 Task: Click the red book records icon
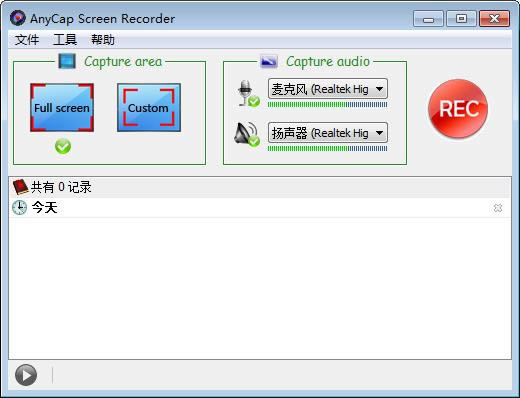(20, 187)
